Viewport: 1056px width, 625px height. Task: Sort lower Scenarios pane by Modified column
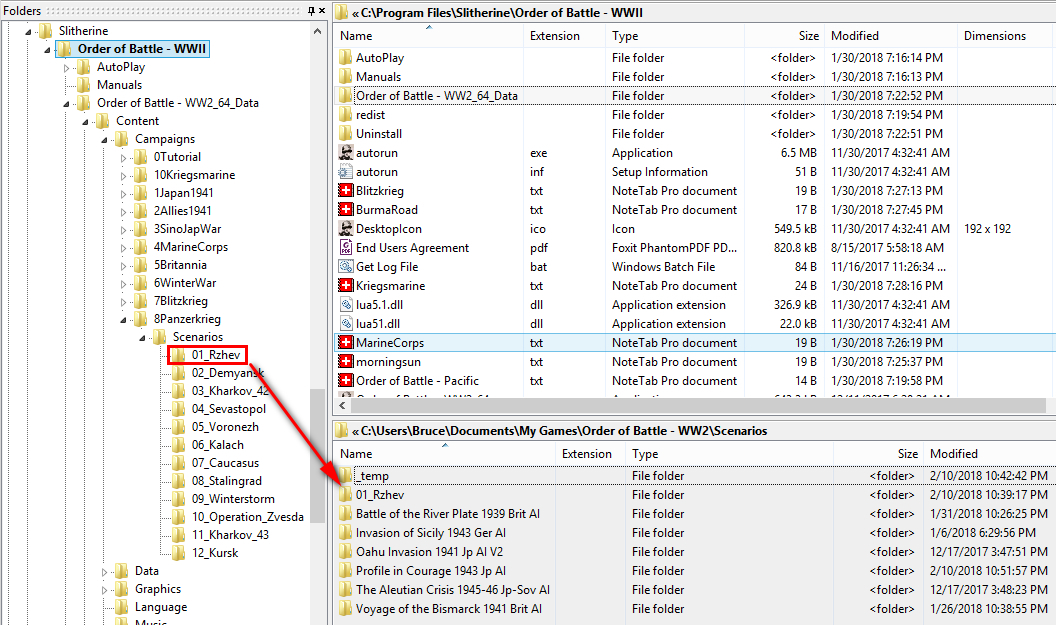(989, 454)
